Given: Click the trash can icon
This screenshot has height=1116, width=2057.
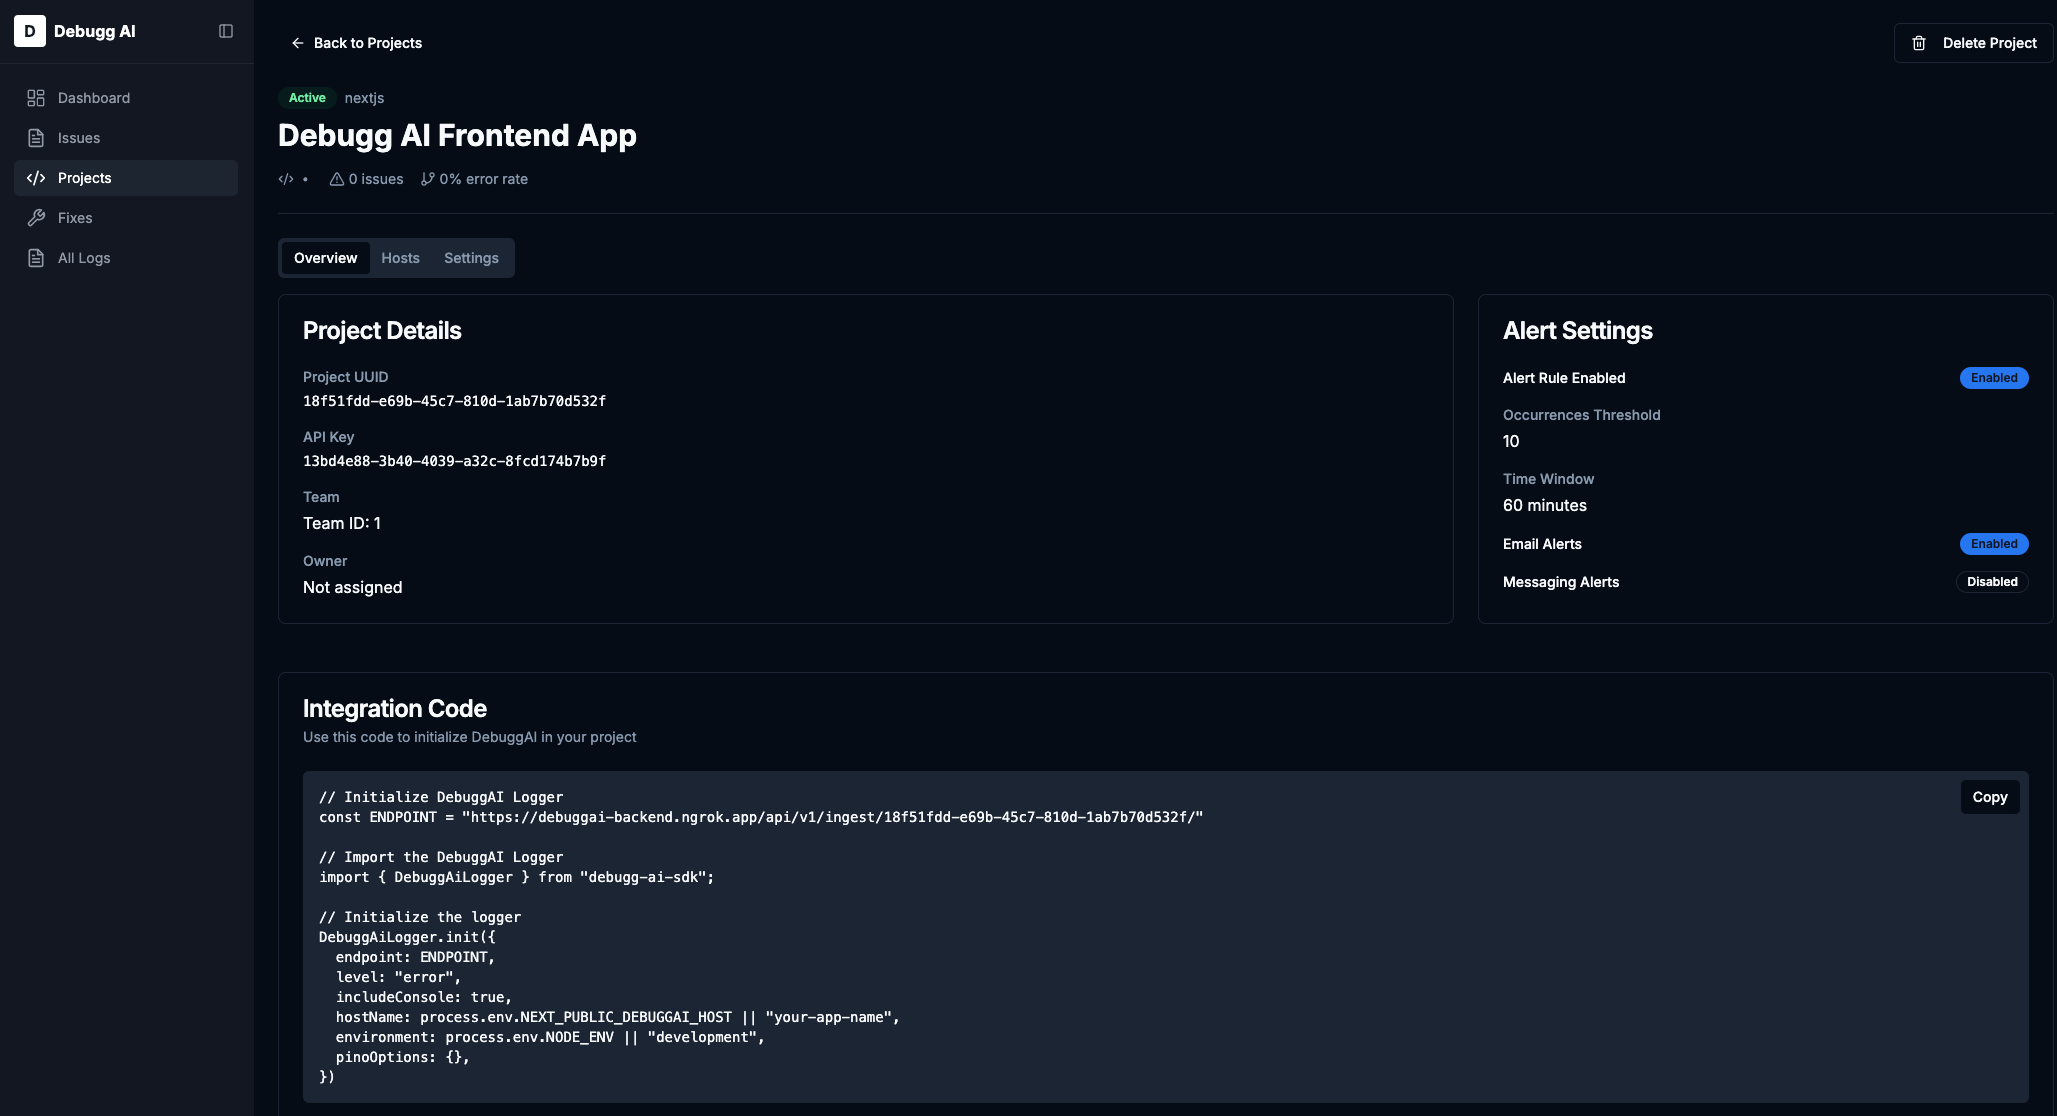Looking at the screenshot, I should click(x=1919, y=43).
